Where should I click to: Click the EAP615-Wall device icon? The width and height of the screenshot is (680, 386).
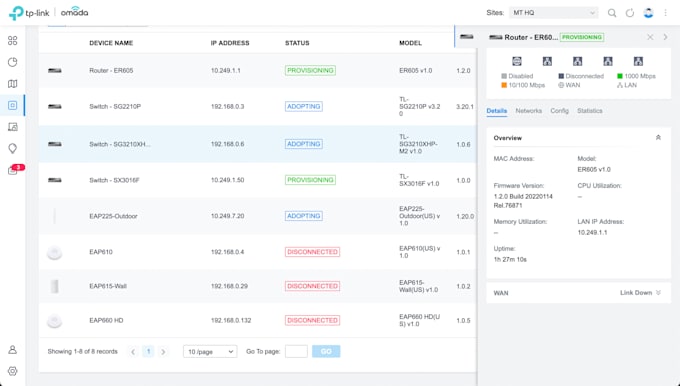[55, 286]
